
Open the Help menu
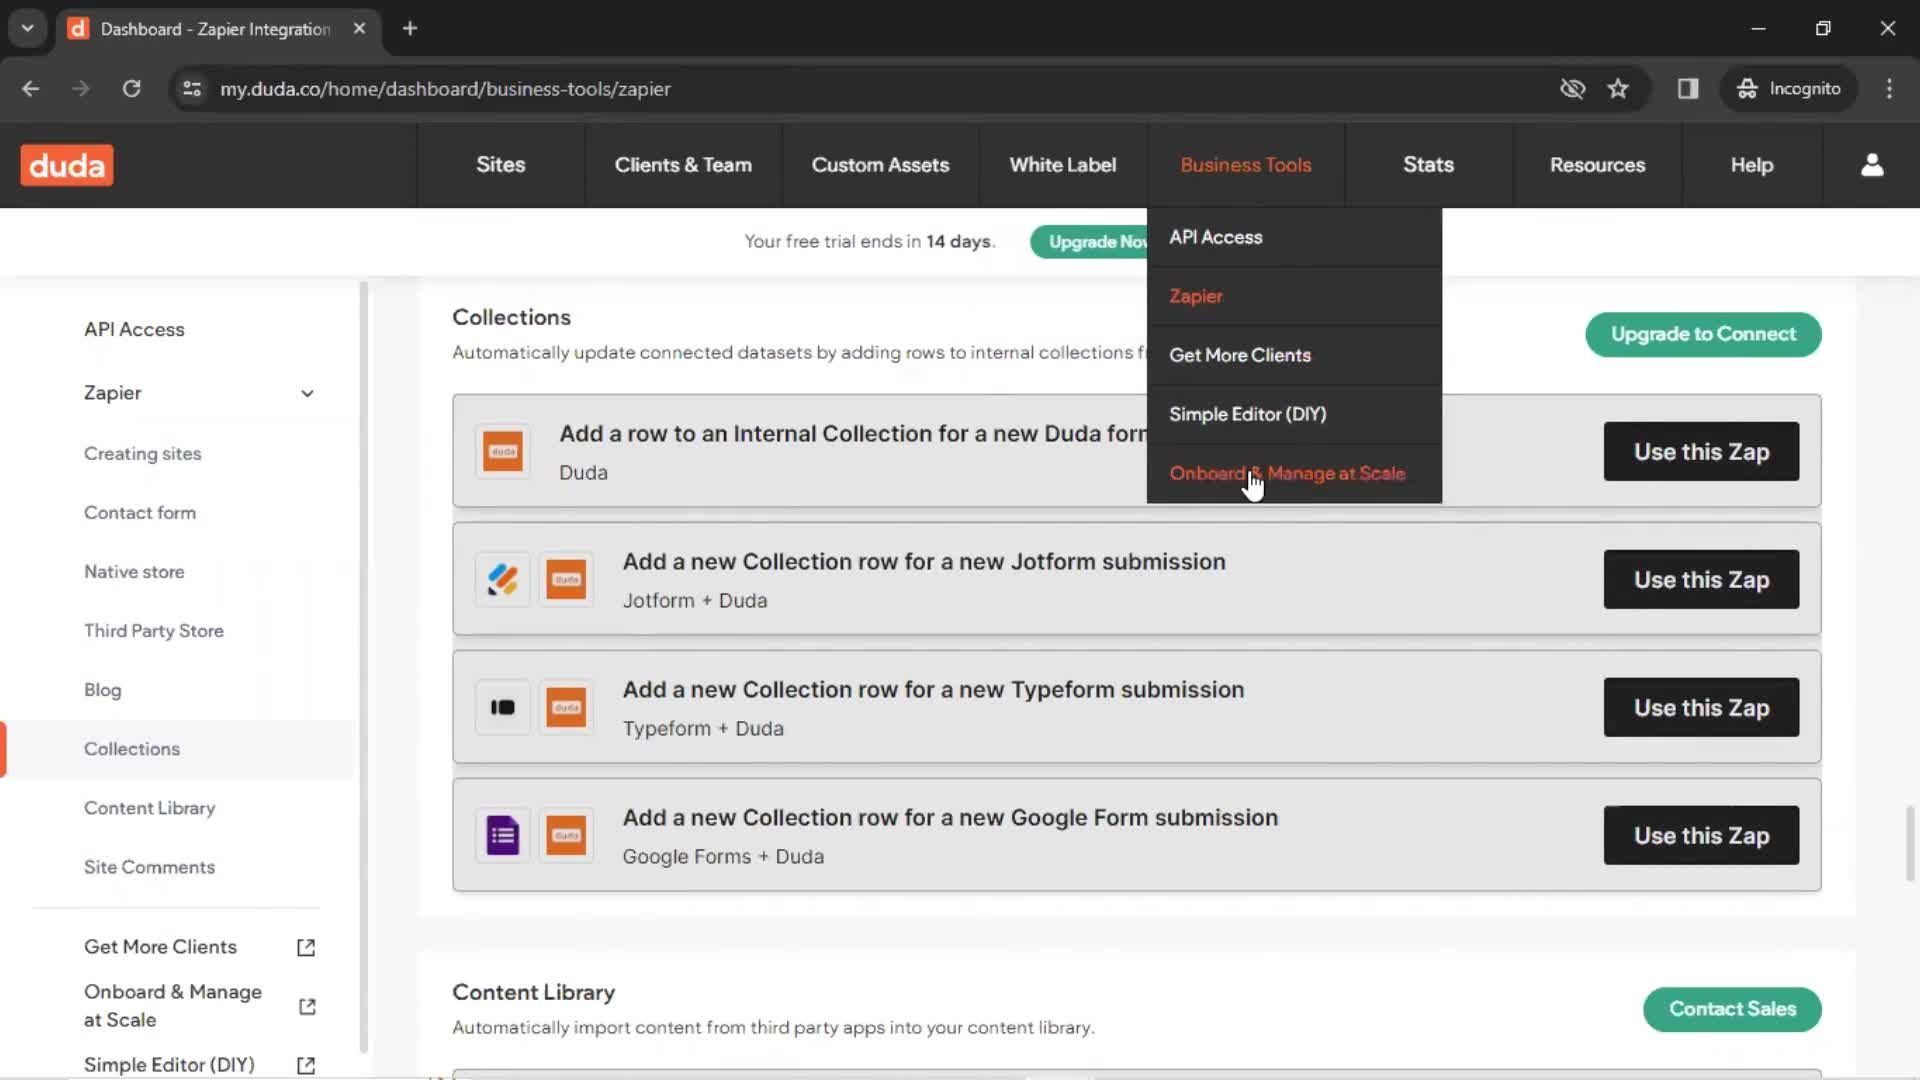[1752, 165]
